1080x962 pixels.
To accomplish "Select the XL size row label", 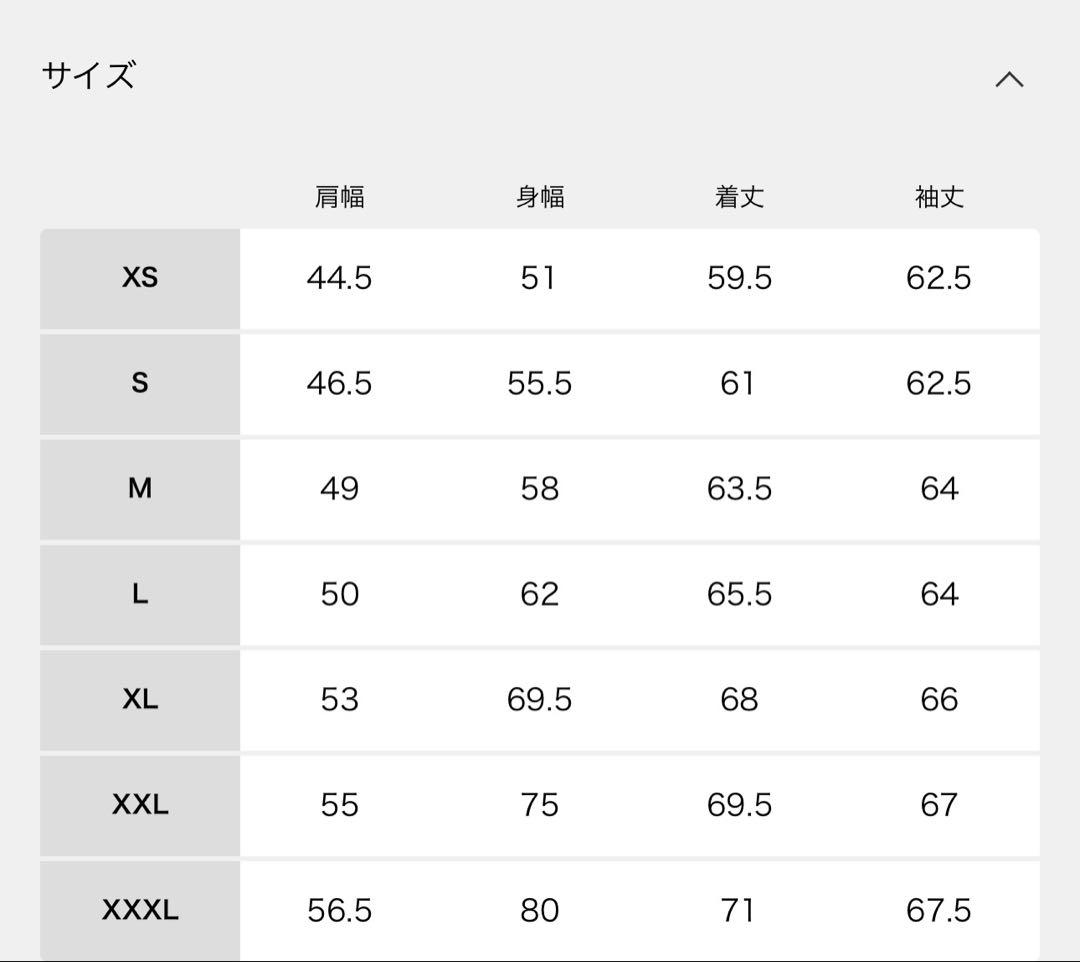I will coord(140,700).
